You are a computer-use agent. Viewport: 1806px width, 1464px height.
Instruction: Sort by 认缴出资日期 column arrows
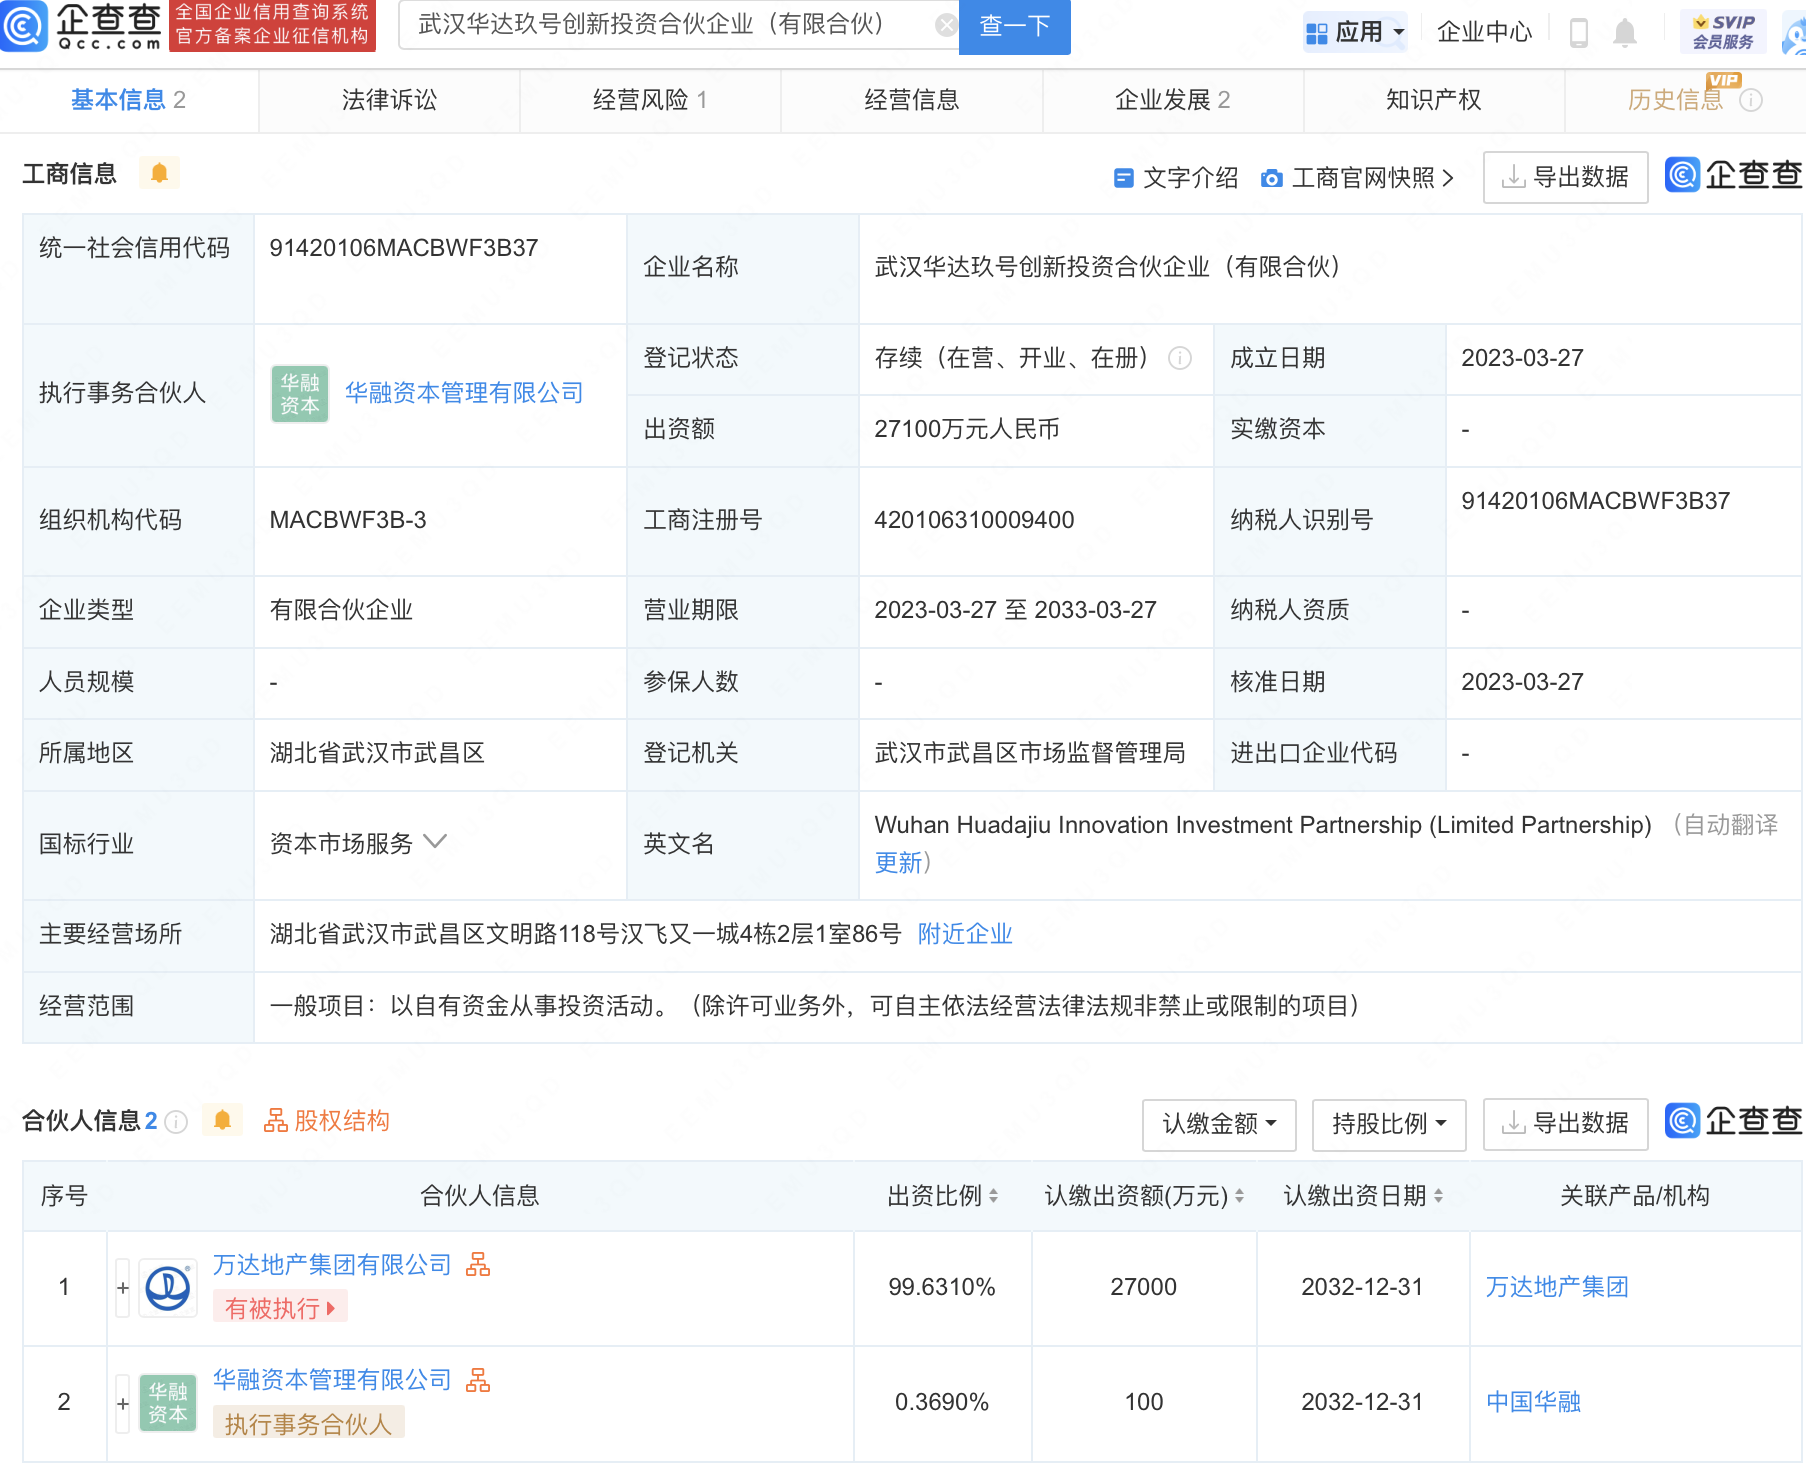1438,1196
